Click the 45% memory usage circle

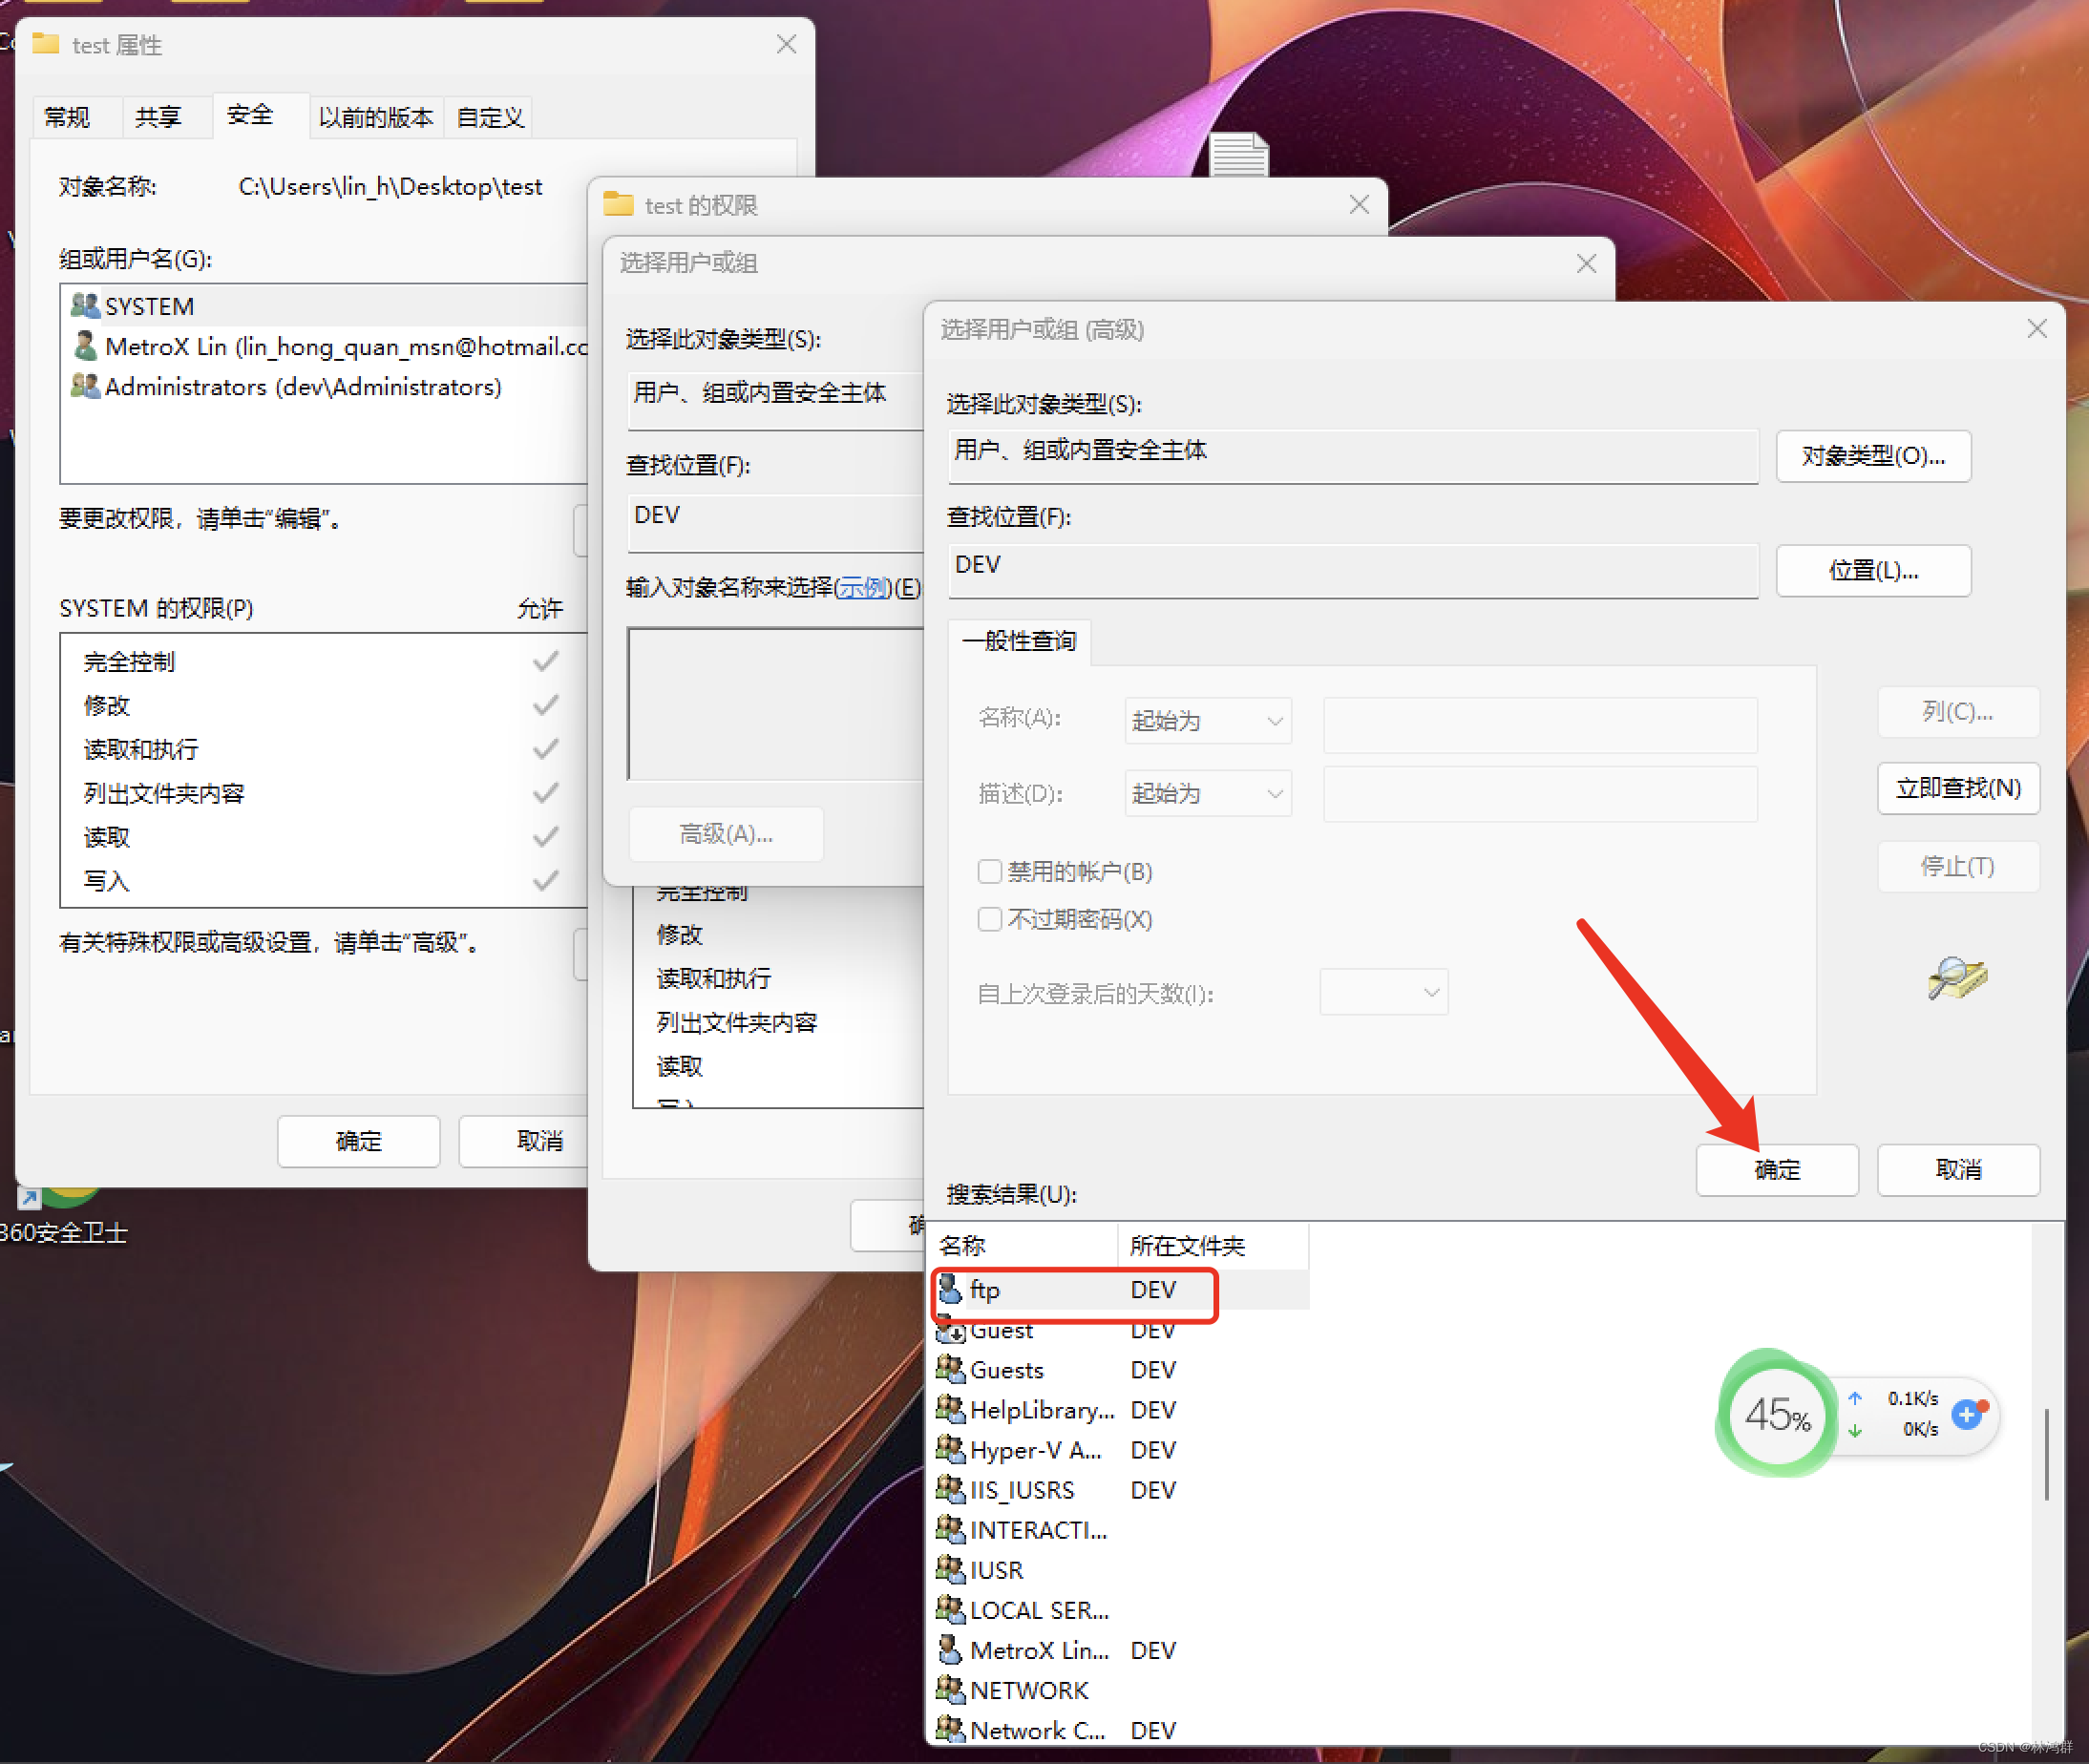[1777, 1415]
